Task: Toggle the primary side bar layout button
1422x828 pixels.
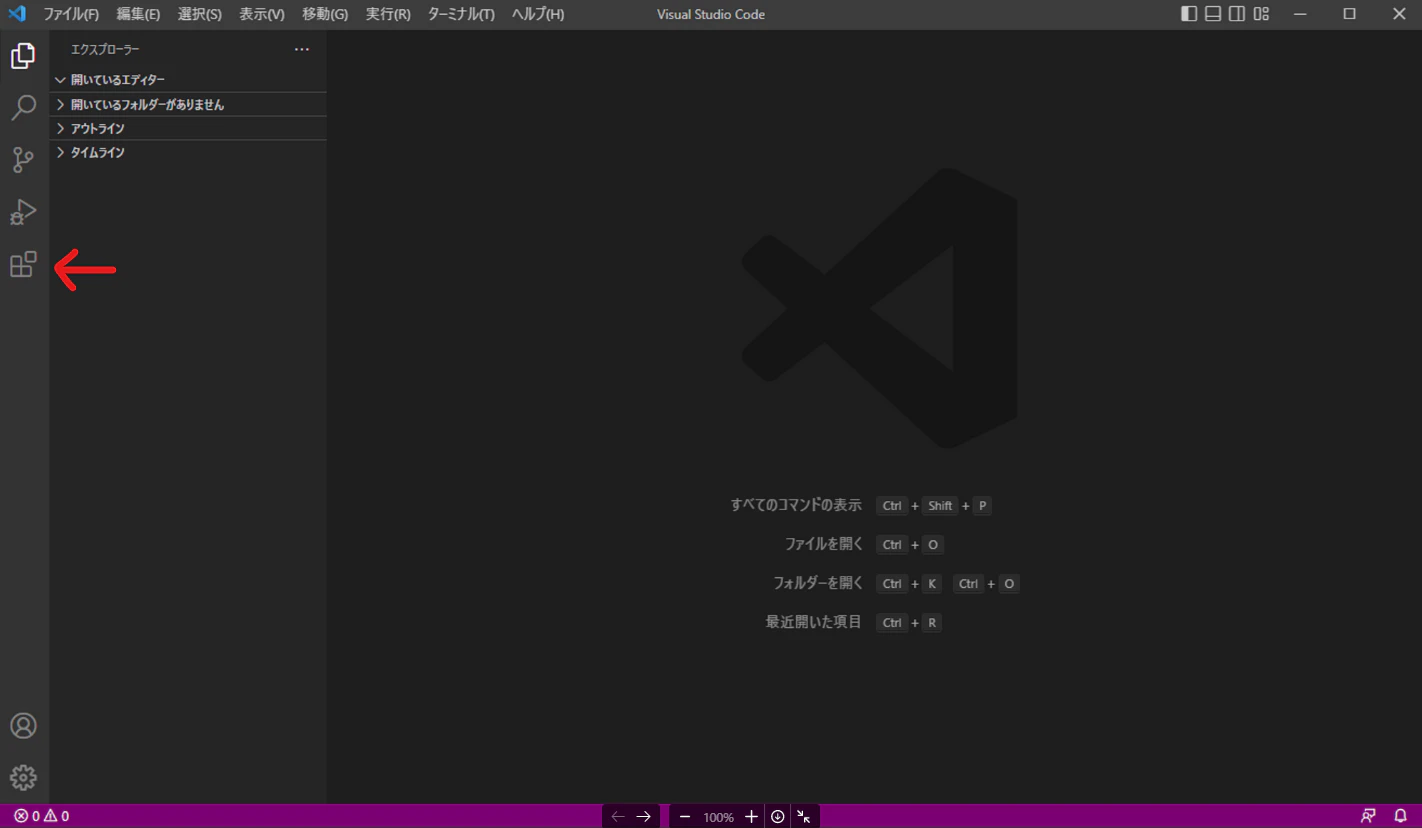Action: [x=1189, y=14]
